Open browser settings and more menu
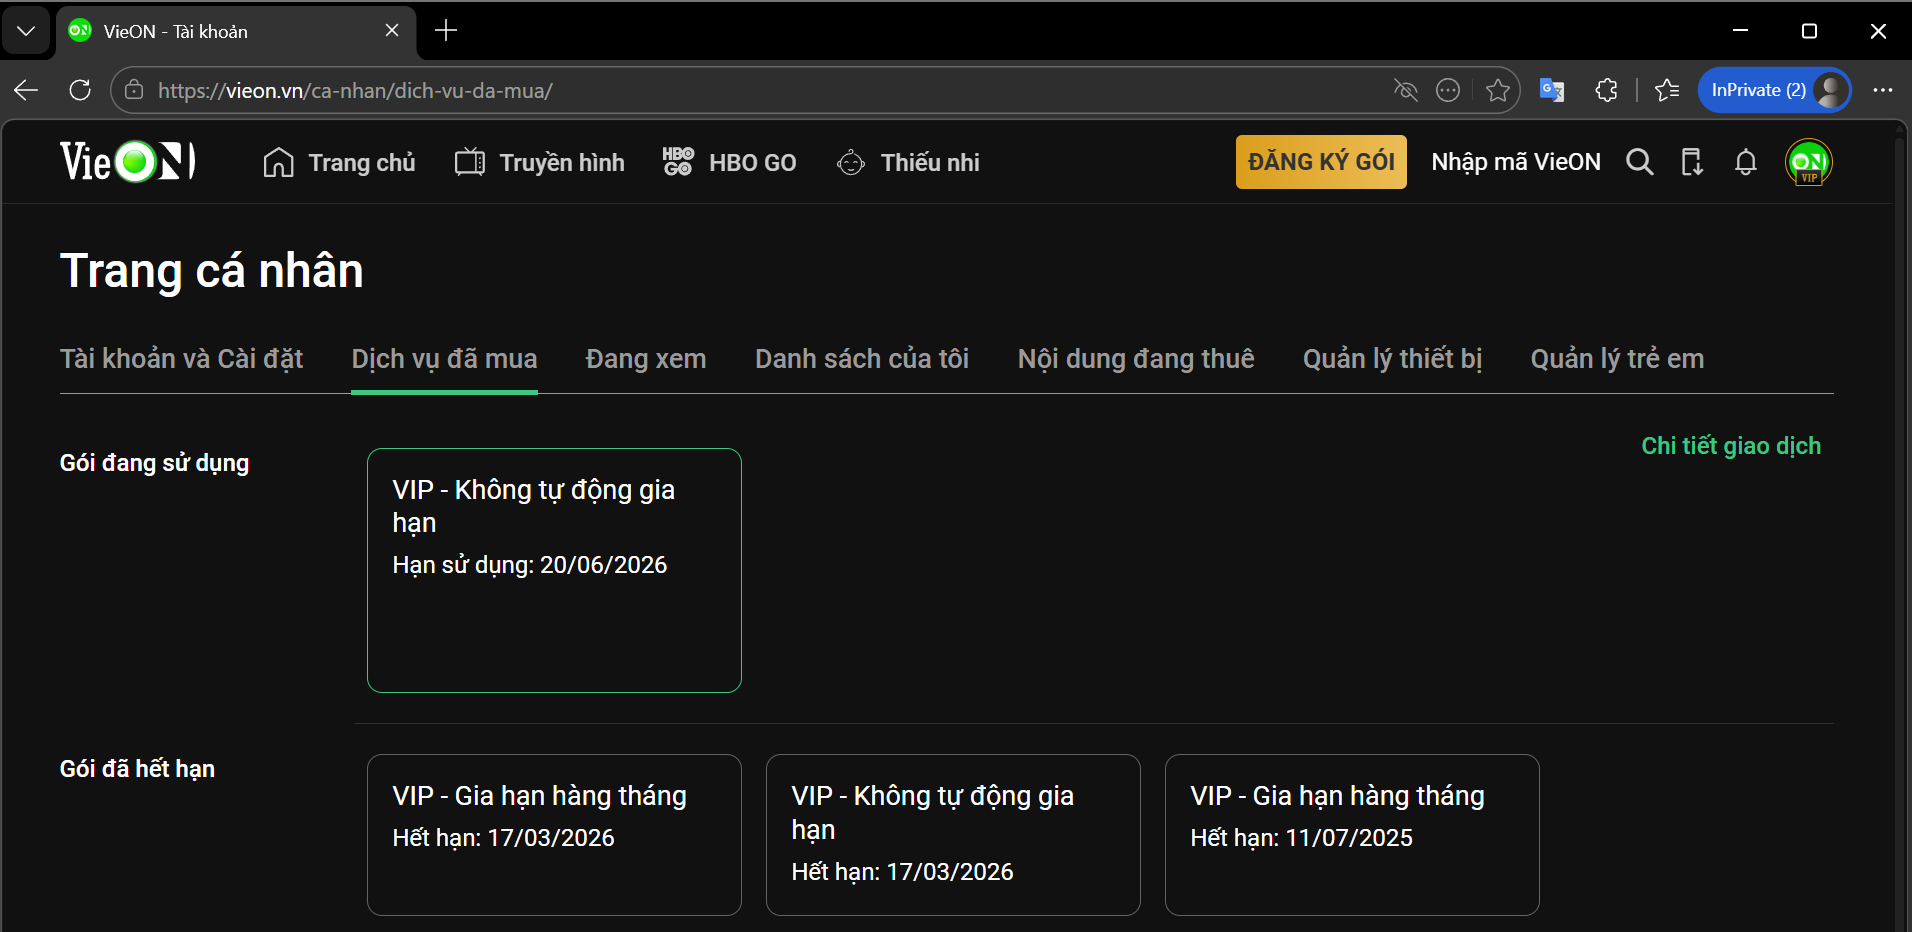 (1883, 90)
